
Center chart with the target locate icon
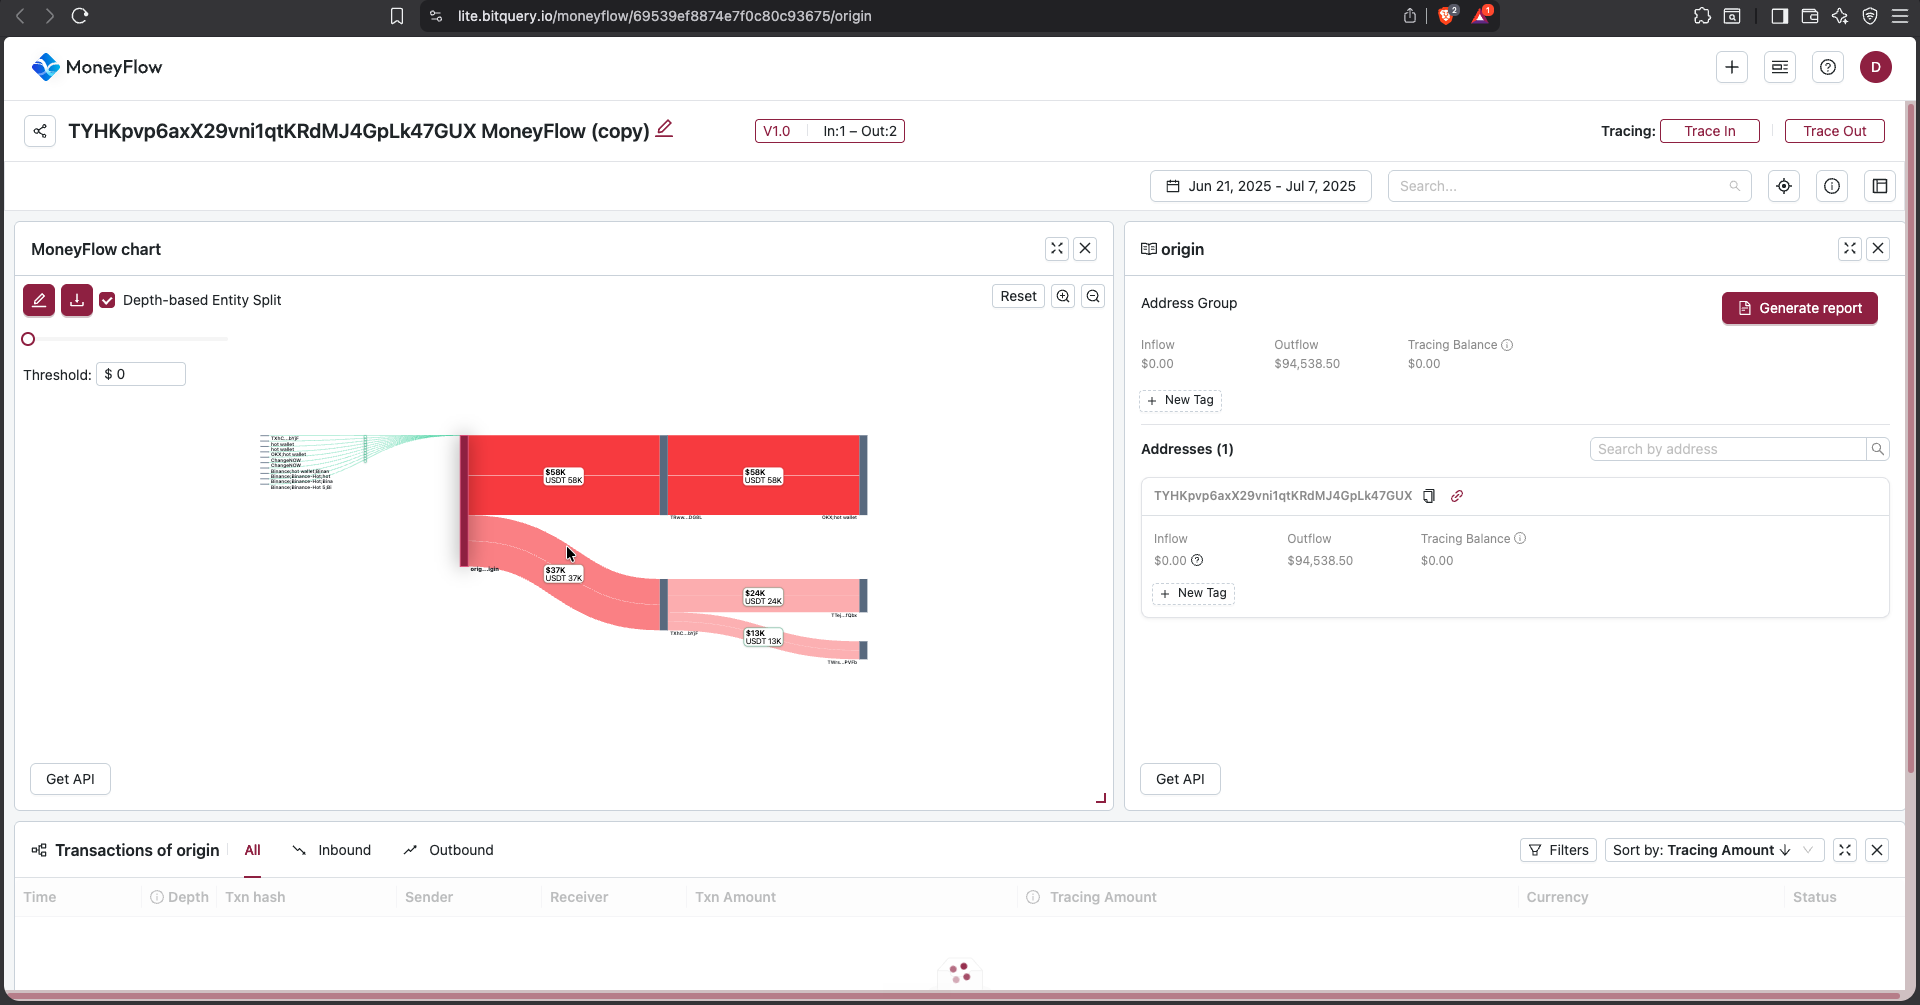click(1784, 186)
